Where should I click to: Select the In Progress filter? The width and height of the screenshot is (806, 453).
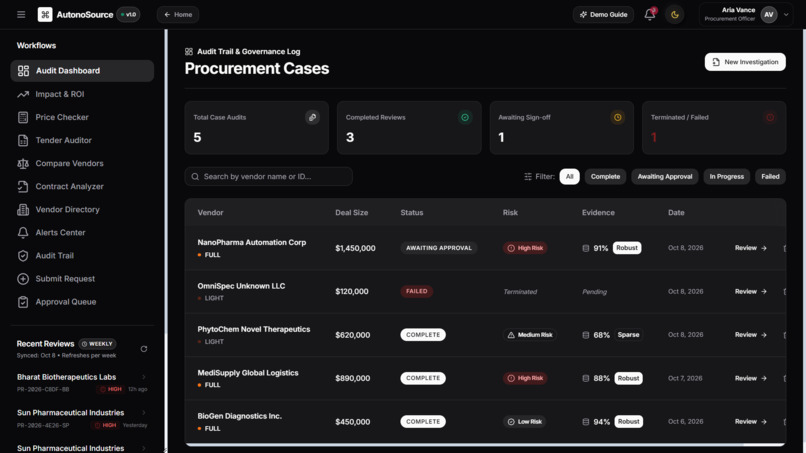coord(727,176)
